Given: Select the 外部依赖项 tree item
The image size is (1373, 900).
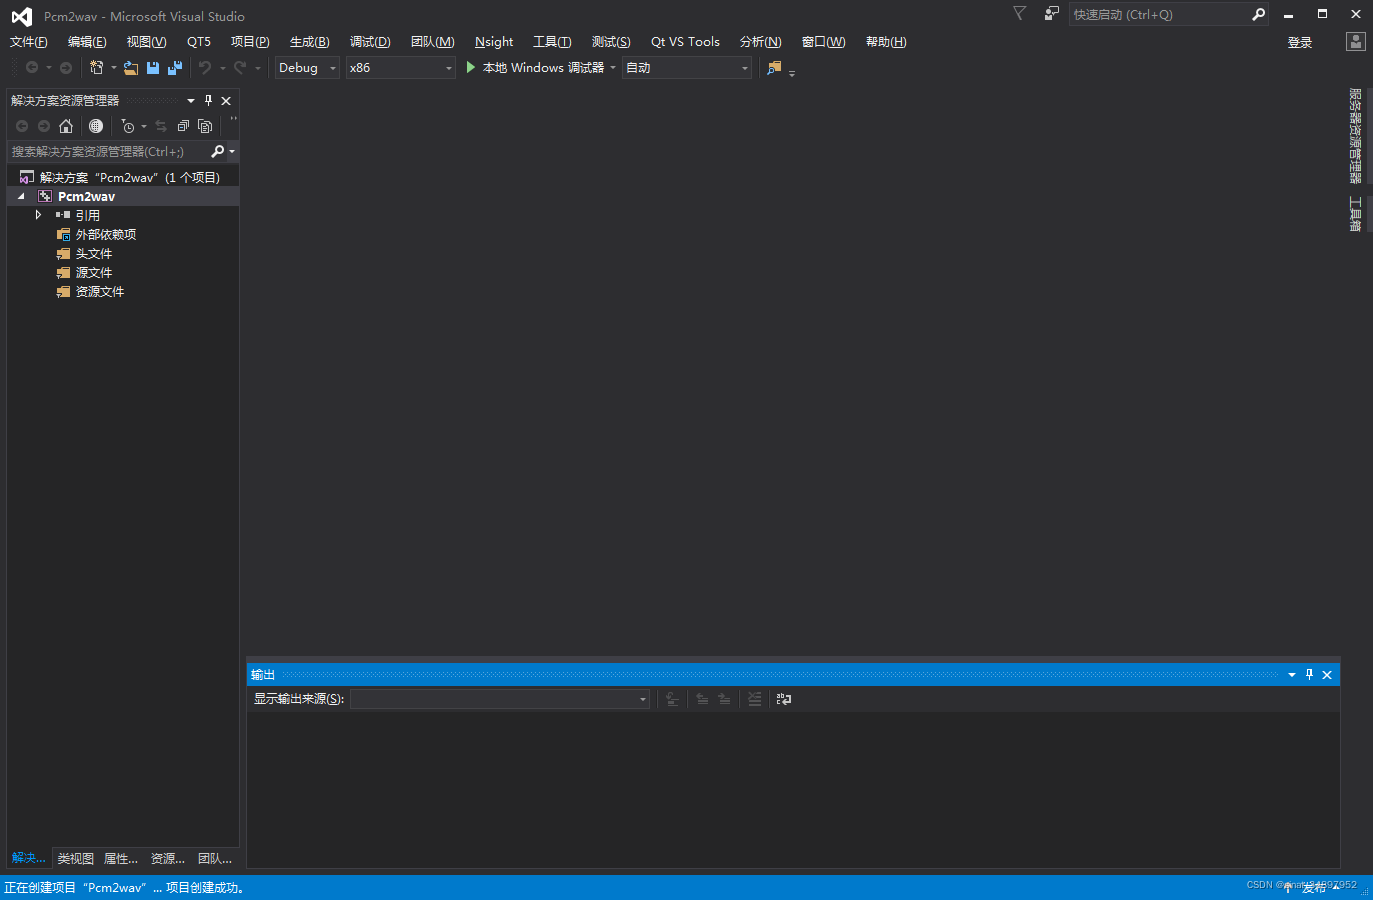Looking at the screenshot, I should click(x=106, y=235).
